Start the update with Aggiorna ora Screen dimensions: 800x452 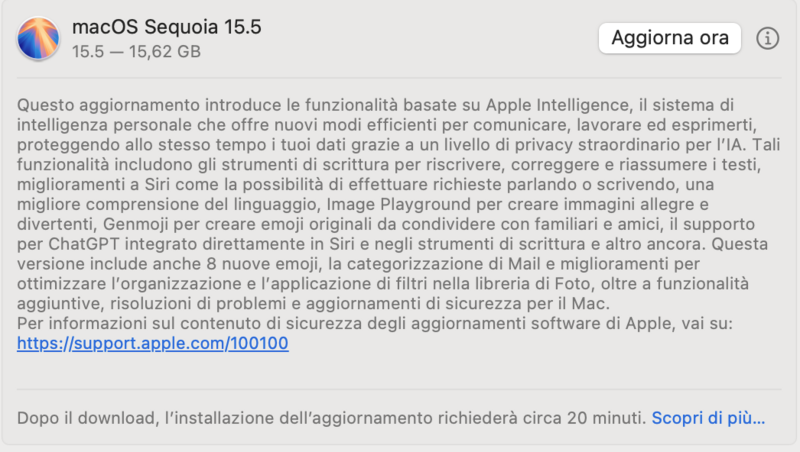(669, 38)
